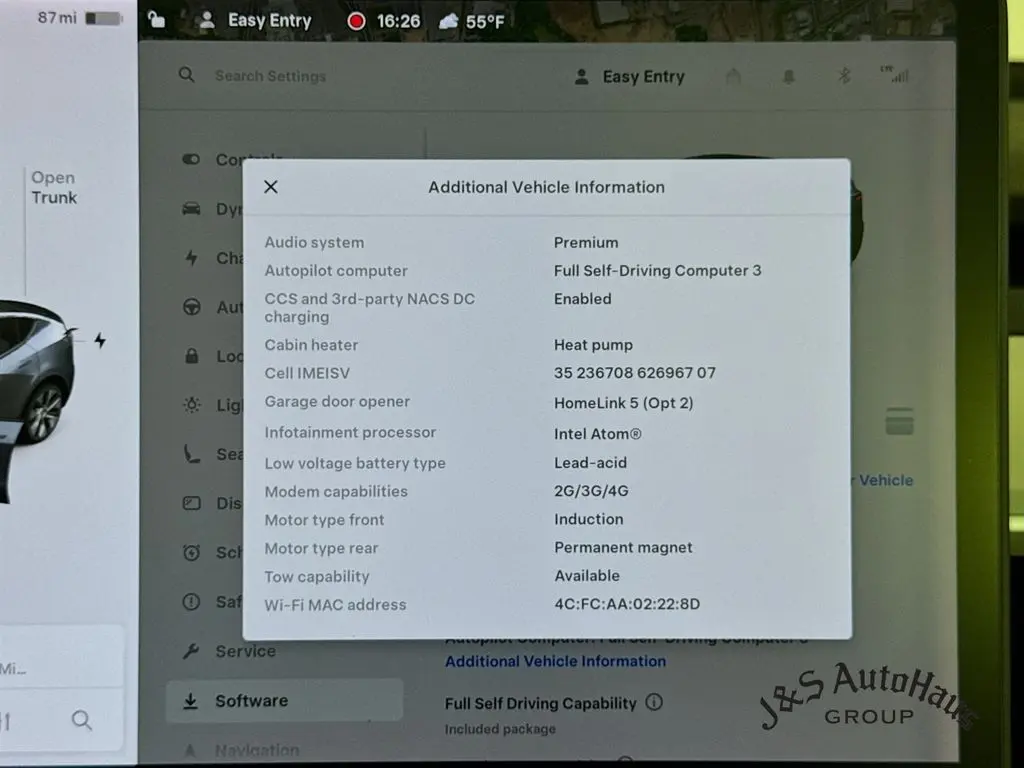
Task: Open the Navigation settings menu
Action: point(256,750)
